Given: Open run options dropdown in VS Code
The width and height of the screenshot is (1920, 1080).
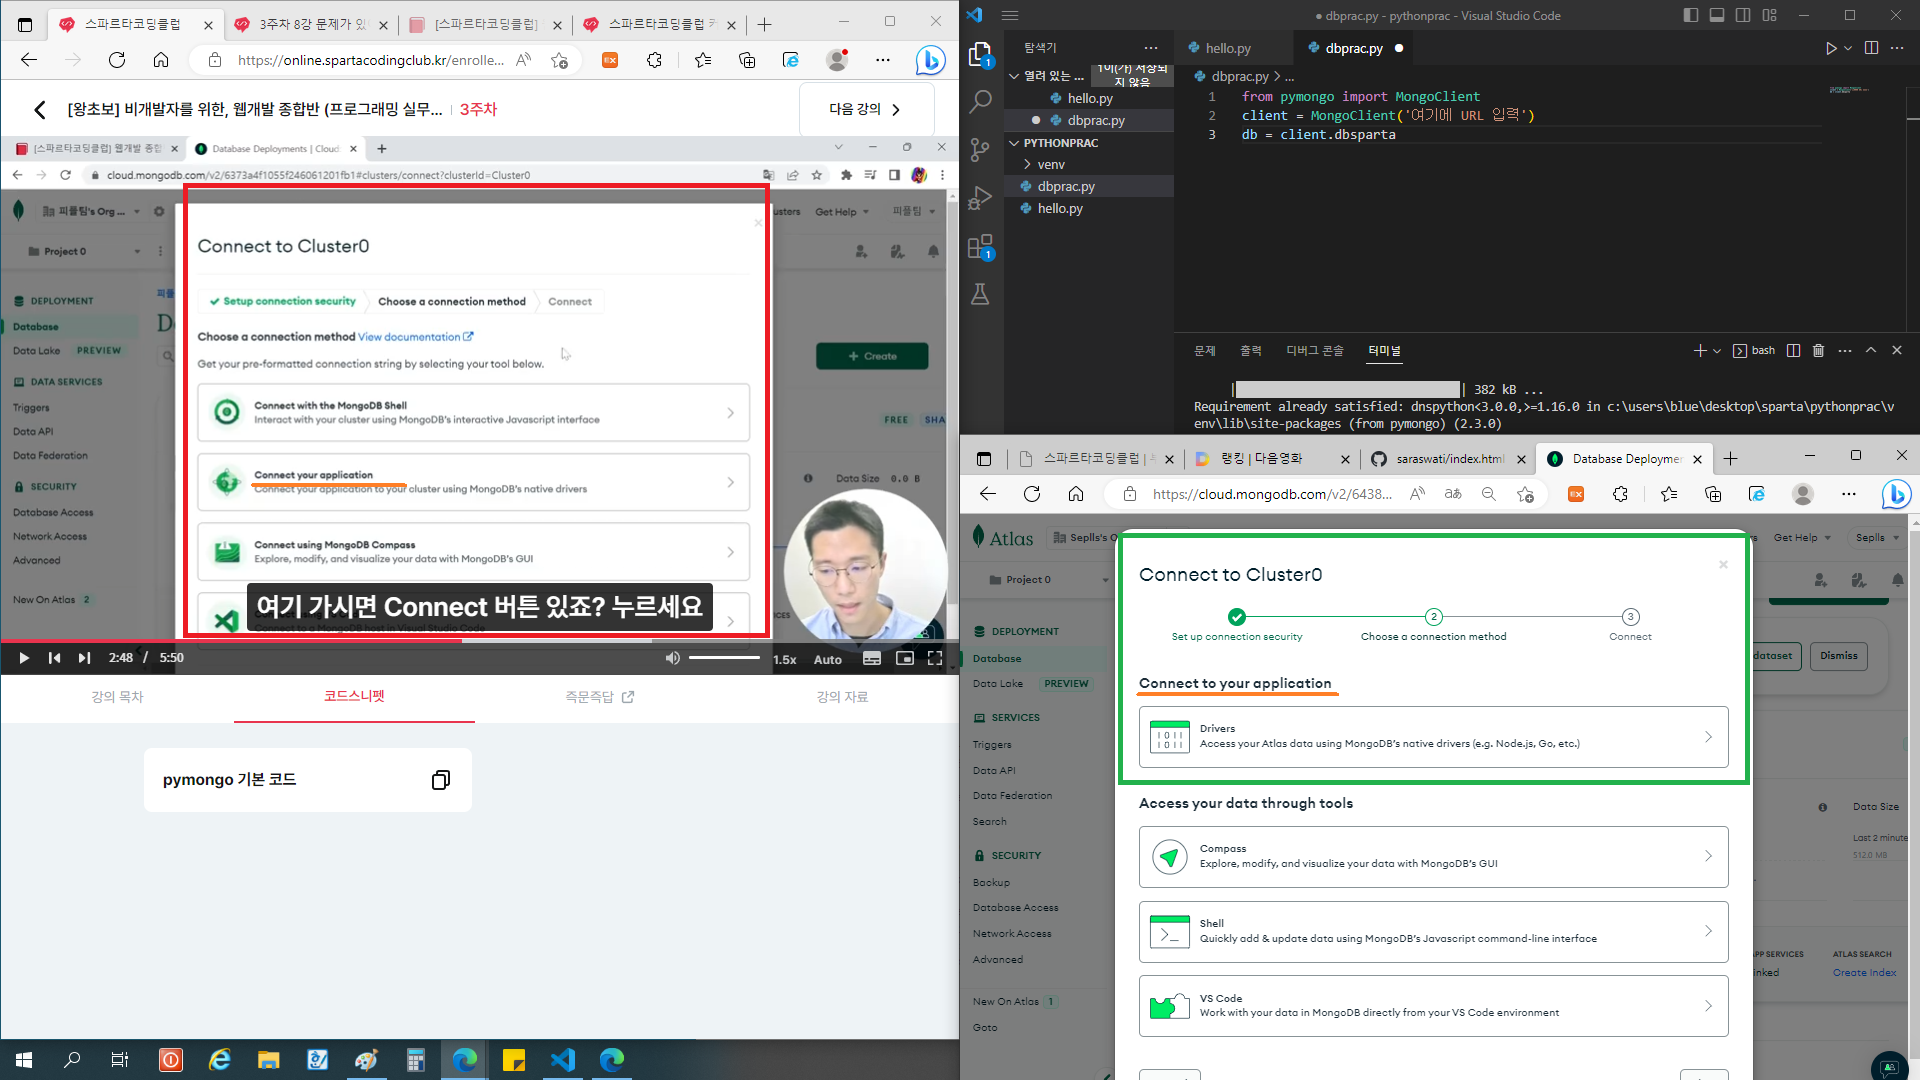Looking at the screenshot, I should (x=1848, y=48).
